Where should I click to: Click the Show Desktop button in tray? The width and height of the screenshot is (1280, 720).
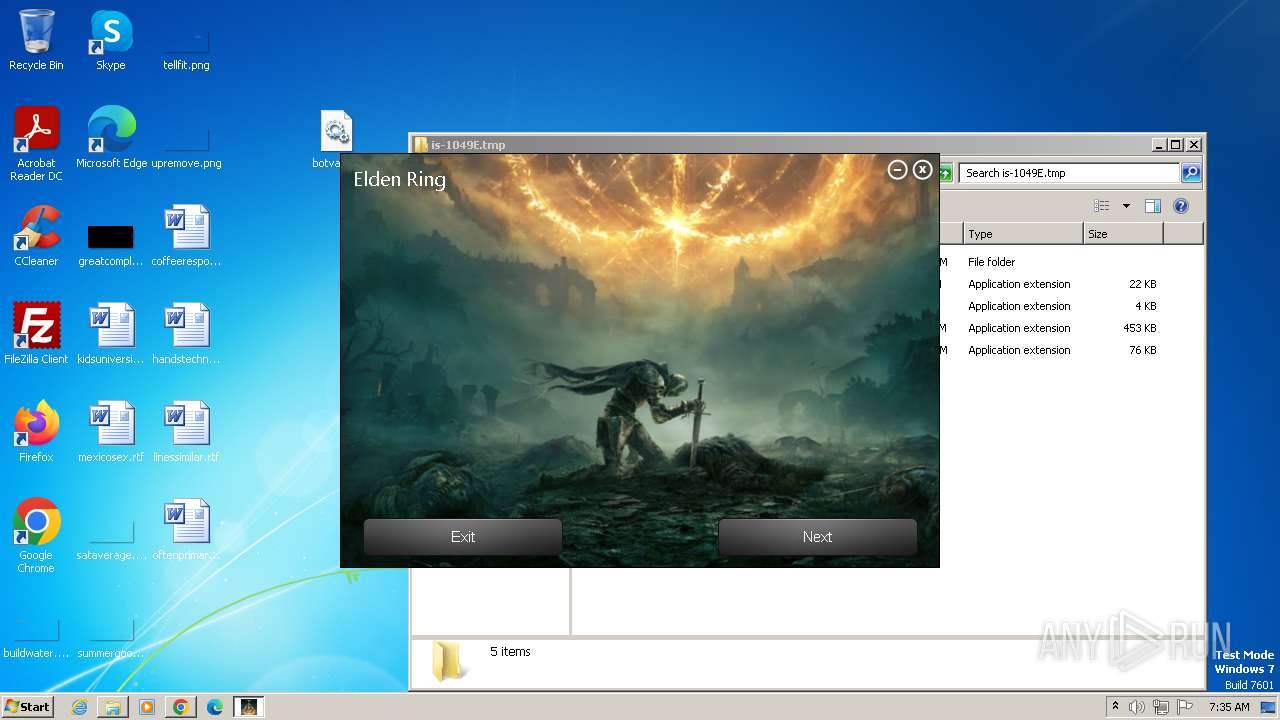coord(1270,707)
